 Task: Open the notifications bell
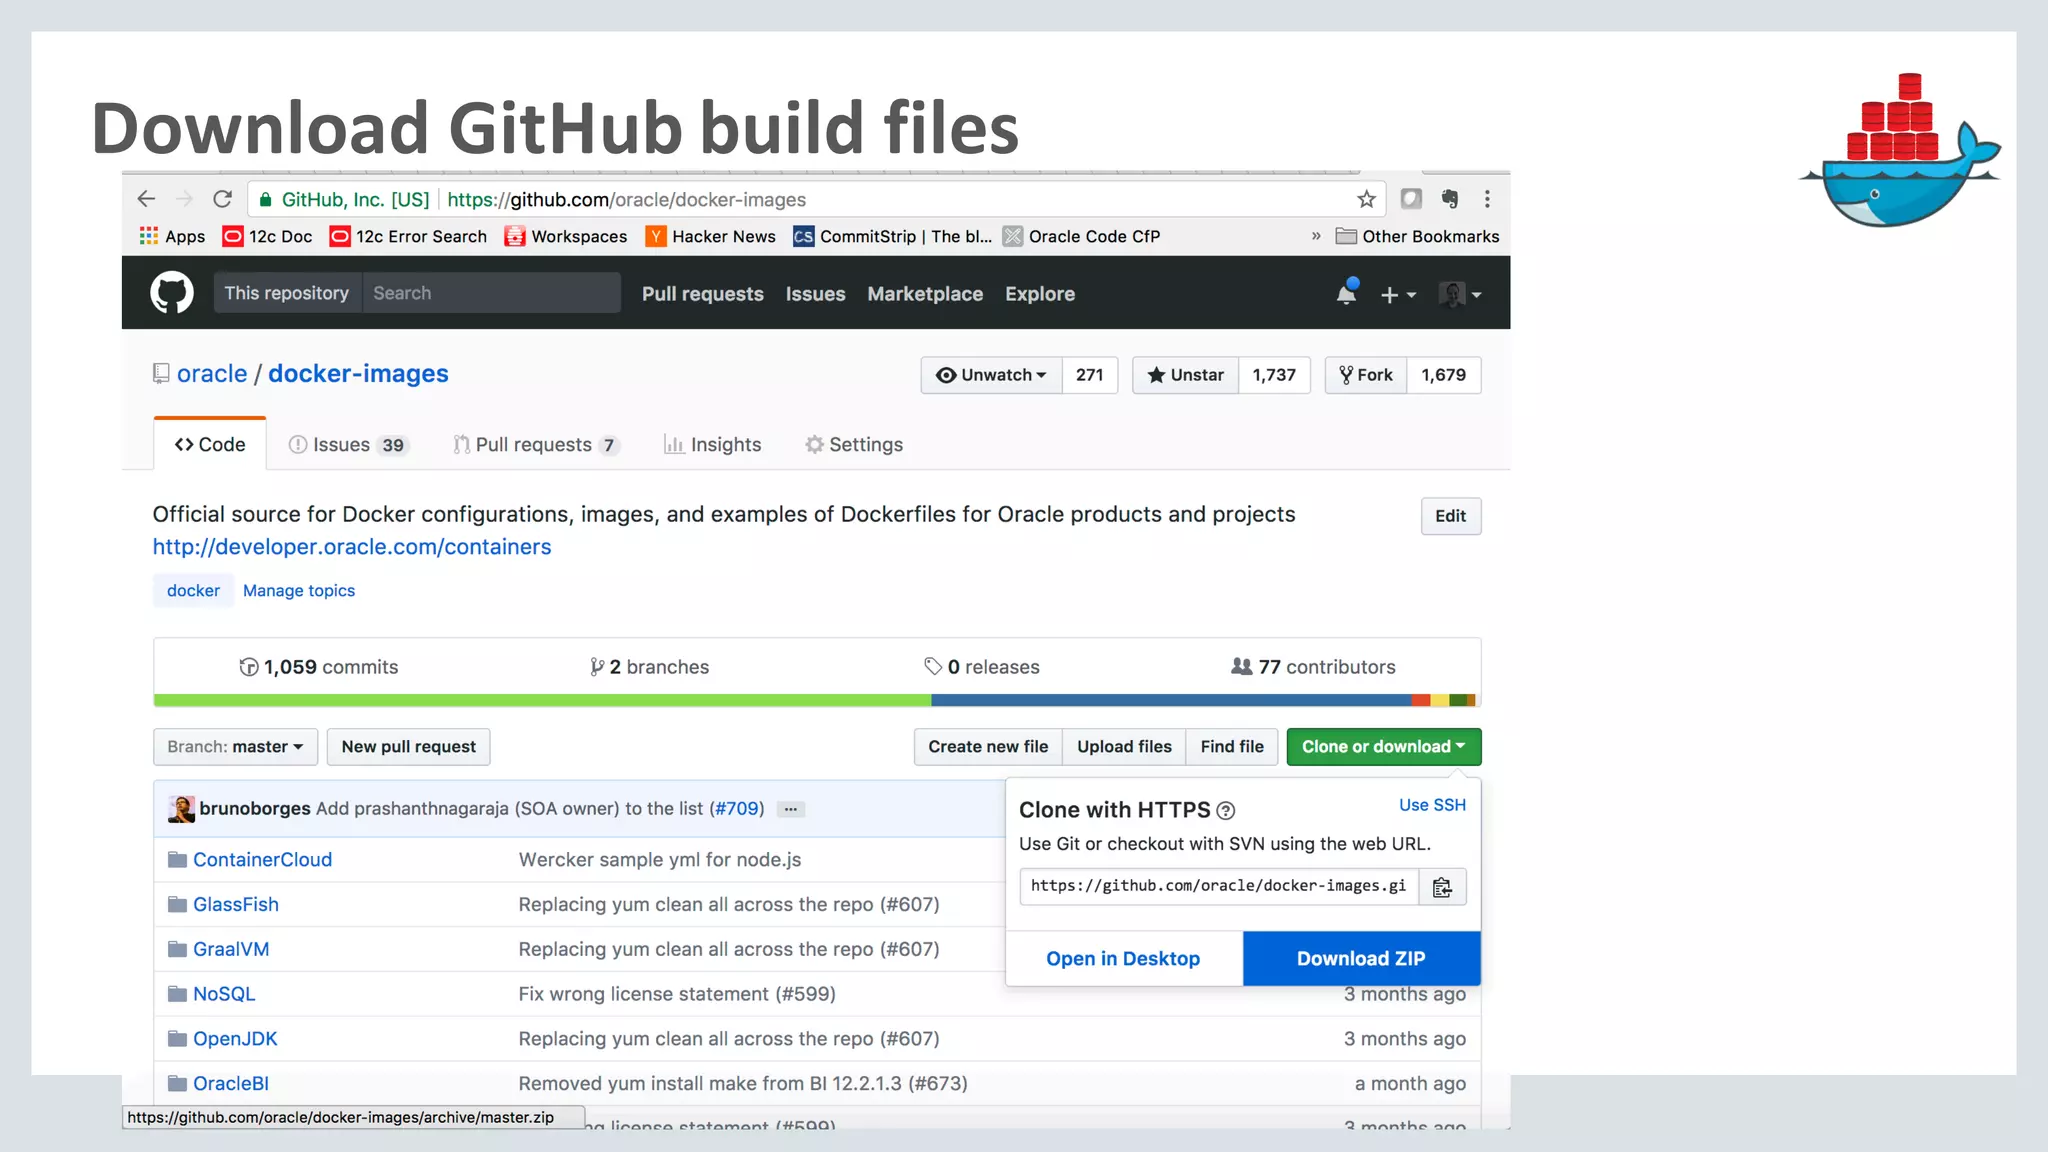1347,292
